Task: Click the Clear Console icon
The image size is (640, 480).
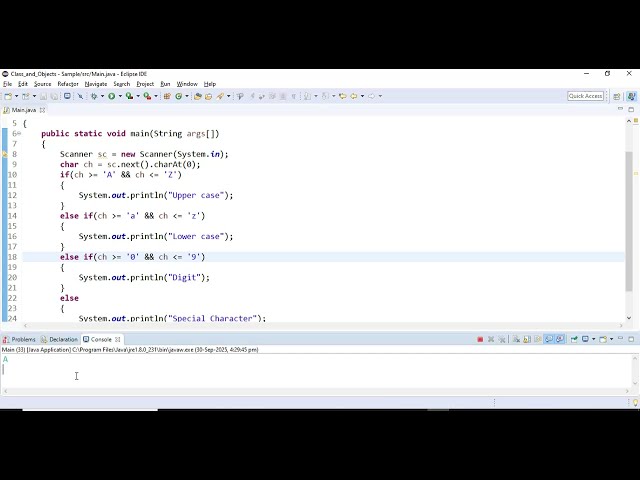Action: [516, 340]
